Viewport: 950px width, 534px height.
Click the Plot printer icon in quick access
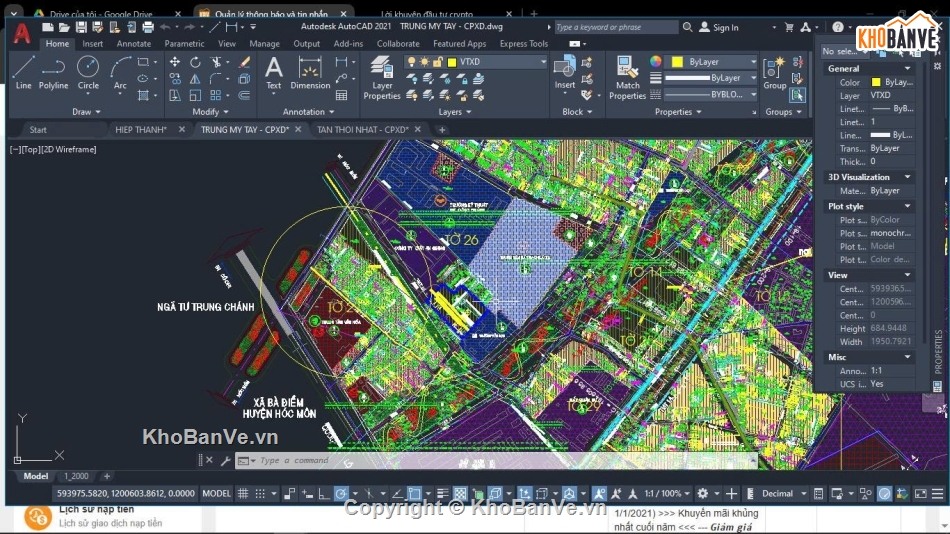pyautogui.click(x=148, y=27)
